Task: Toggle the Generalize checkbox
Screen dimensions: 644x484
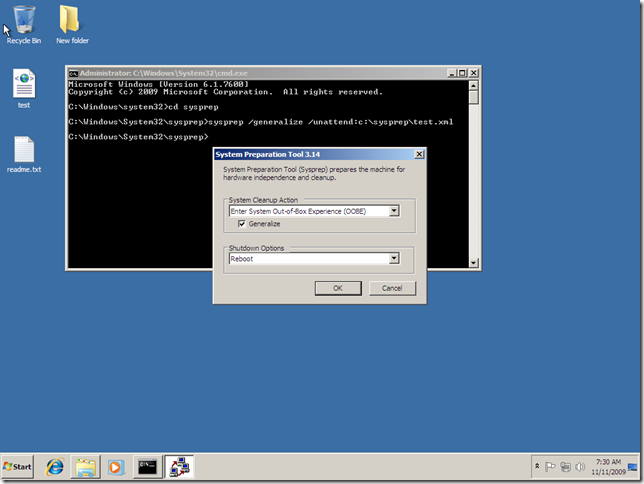Action: (242, 224)
